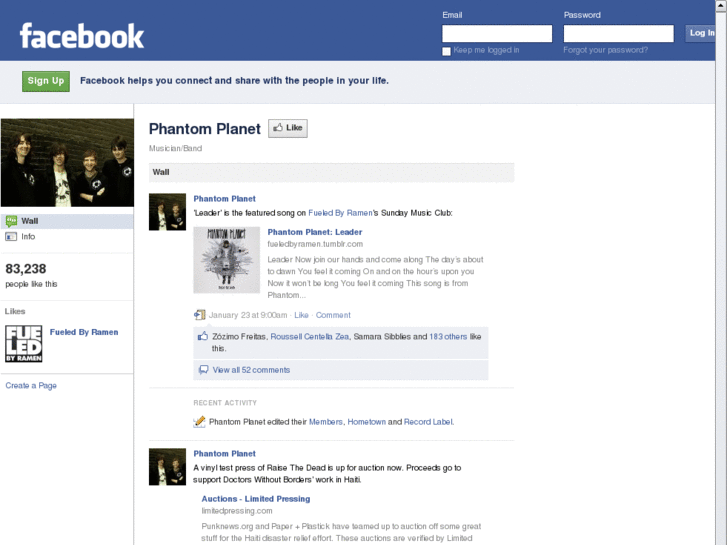Open the Members link in Recent Activity
This screenshot has width=727, height=545.
(326, 422)
